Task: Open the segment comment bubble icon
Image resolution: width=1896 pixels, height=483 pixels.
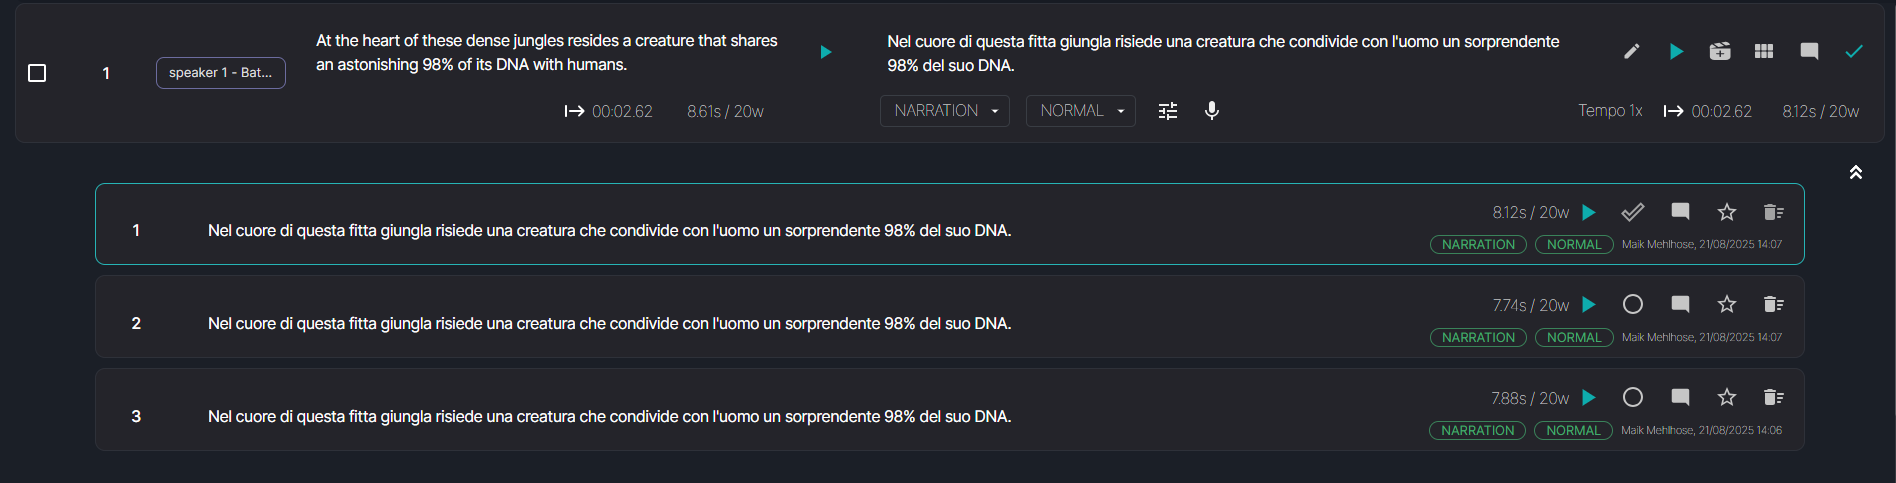Action: pyautogui.click(x=1809, y=51)
